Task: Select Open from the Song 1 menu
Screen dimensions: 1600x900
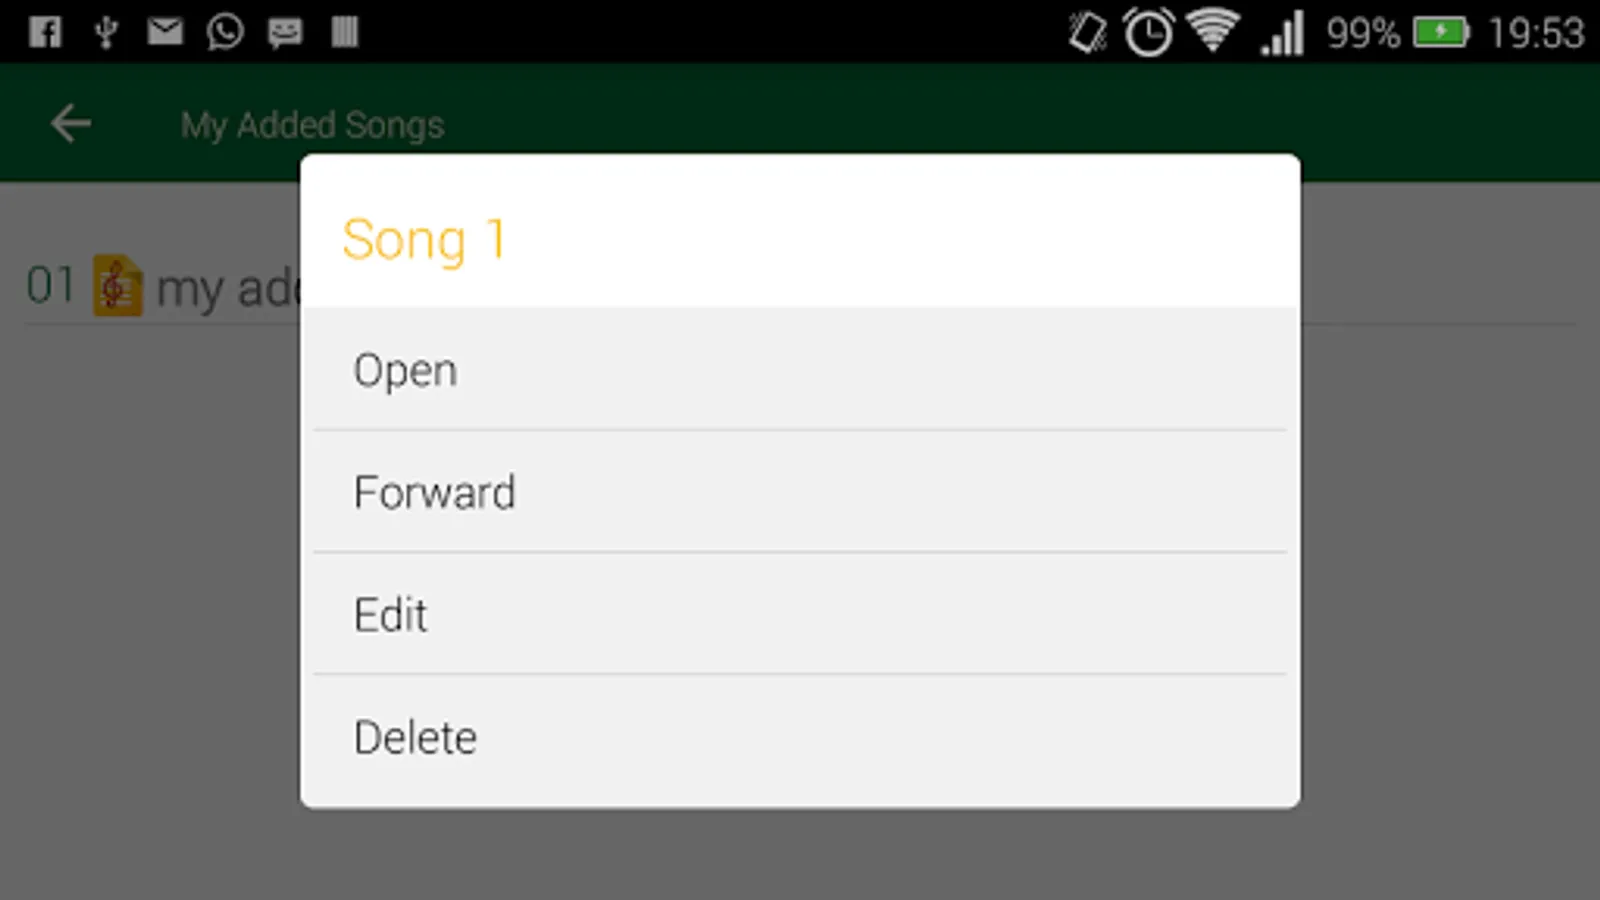Action: 800,370
